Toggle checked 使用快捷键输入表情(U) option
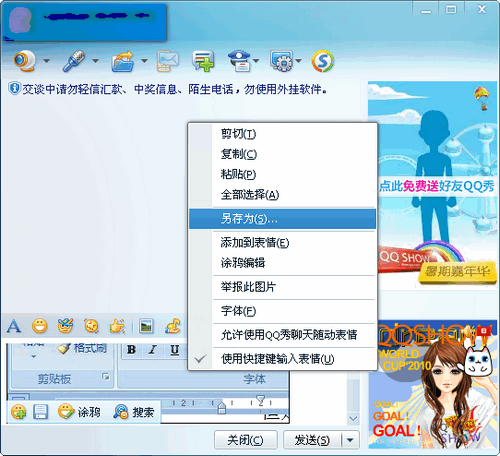The image size is (500, 456). click(283, 359)
